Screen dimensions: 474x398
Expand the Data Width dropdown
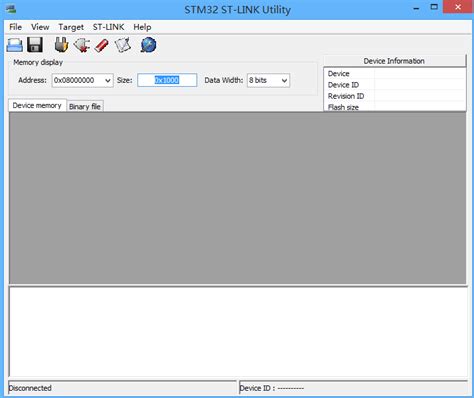click(284, 80)
